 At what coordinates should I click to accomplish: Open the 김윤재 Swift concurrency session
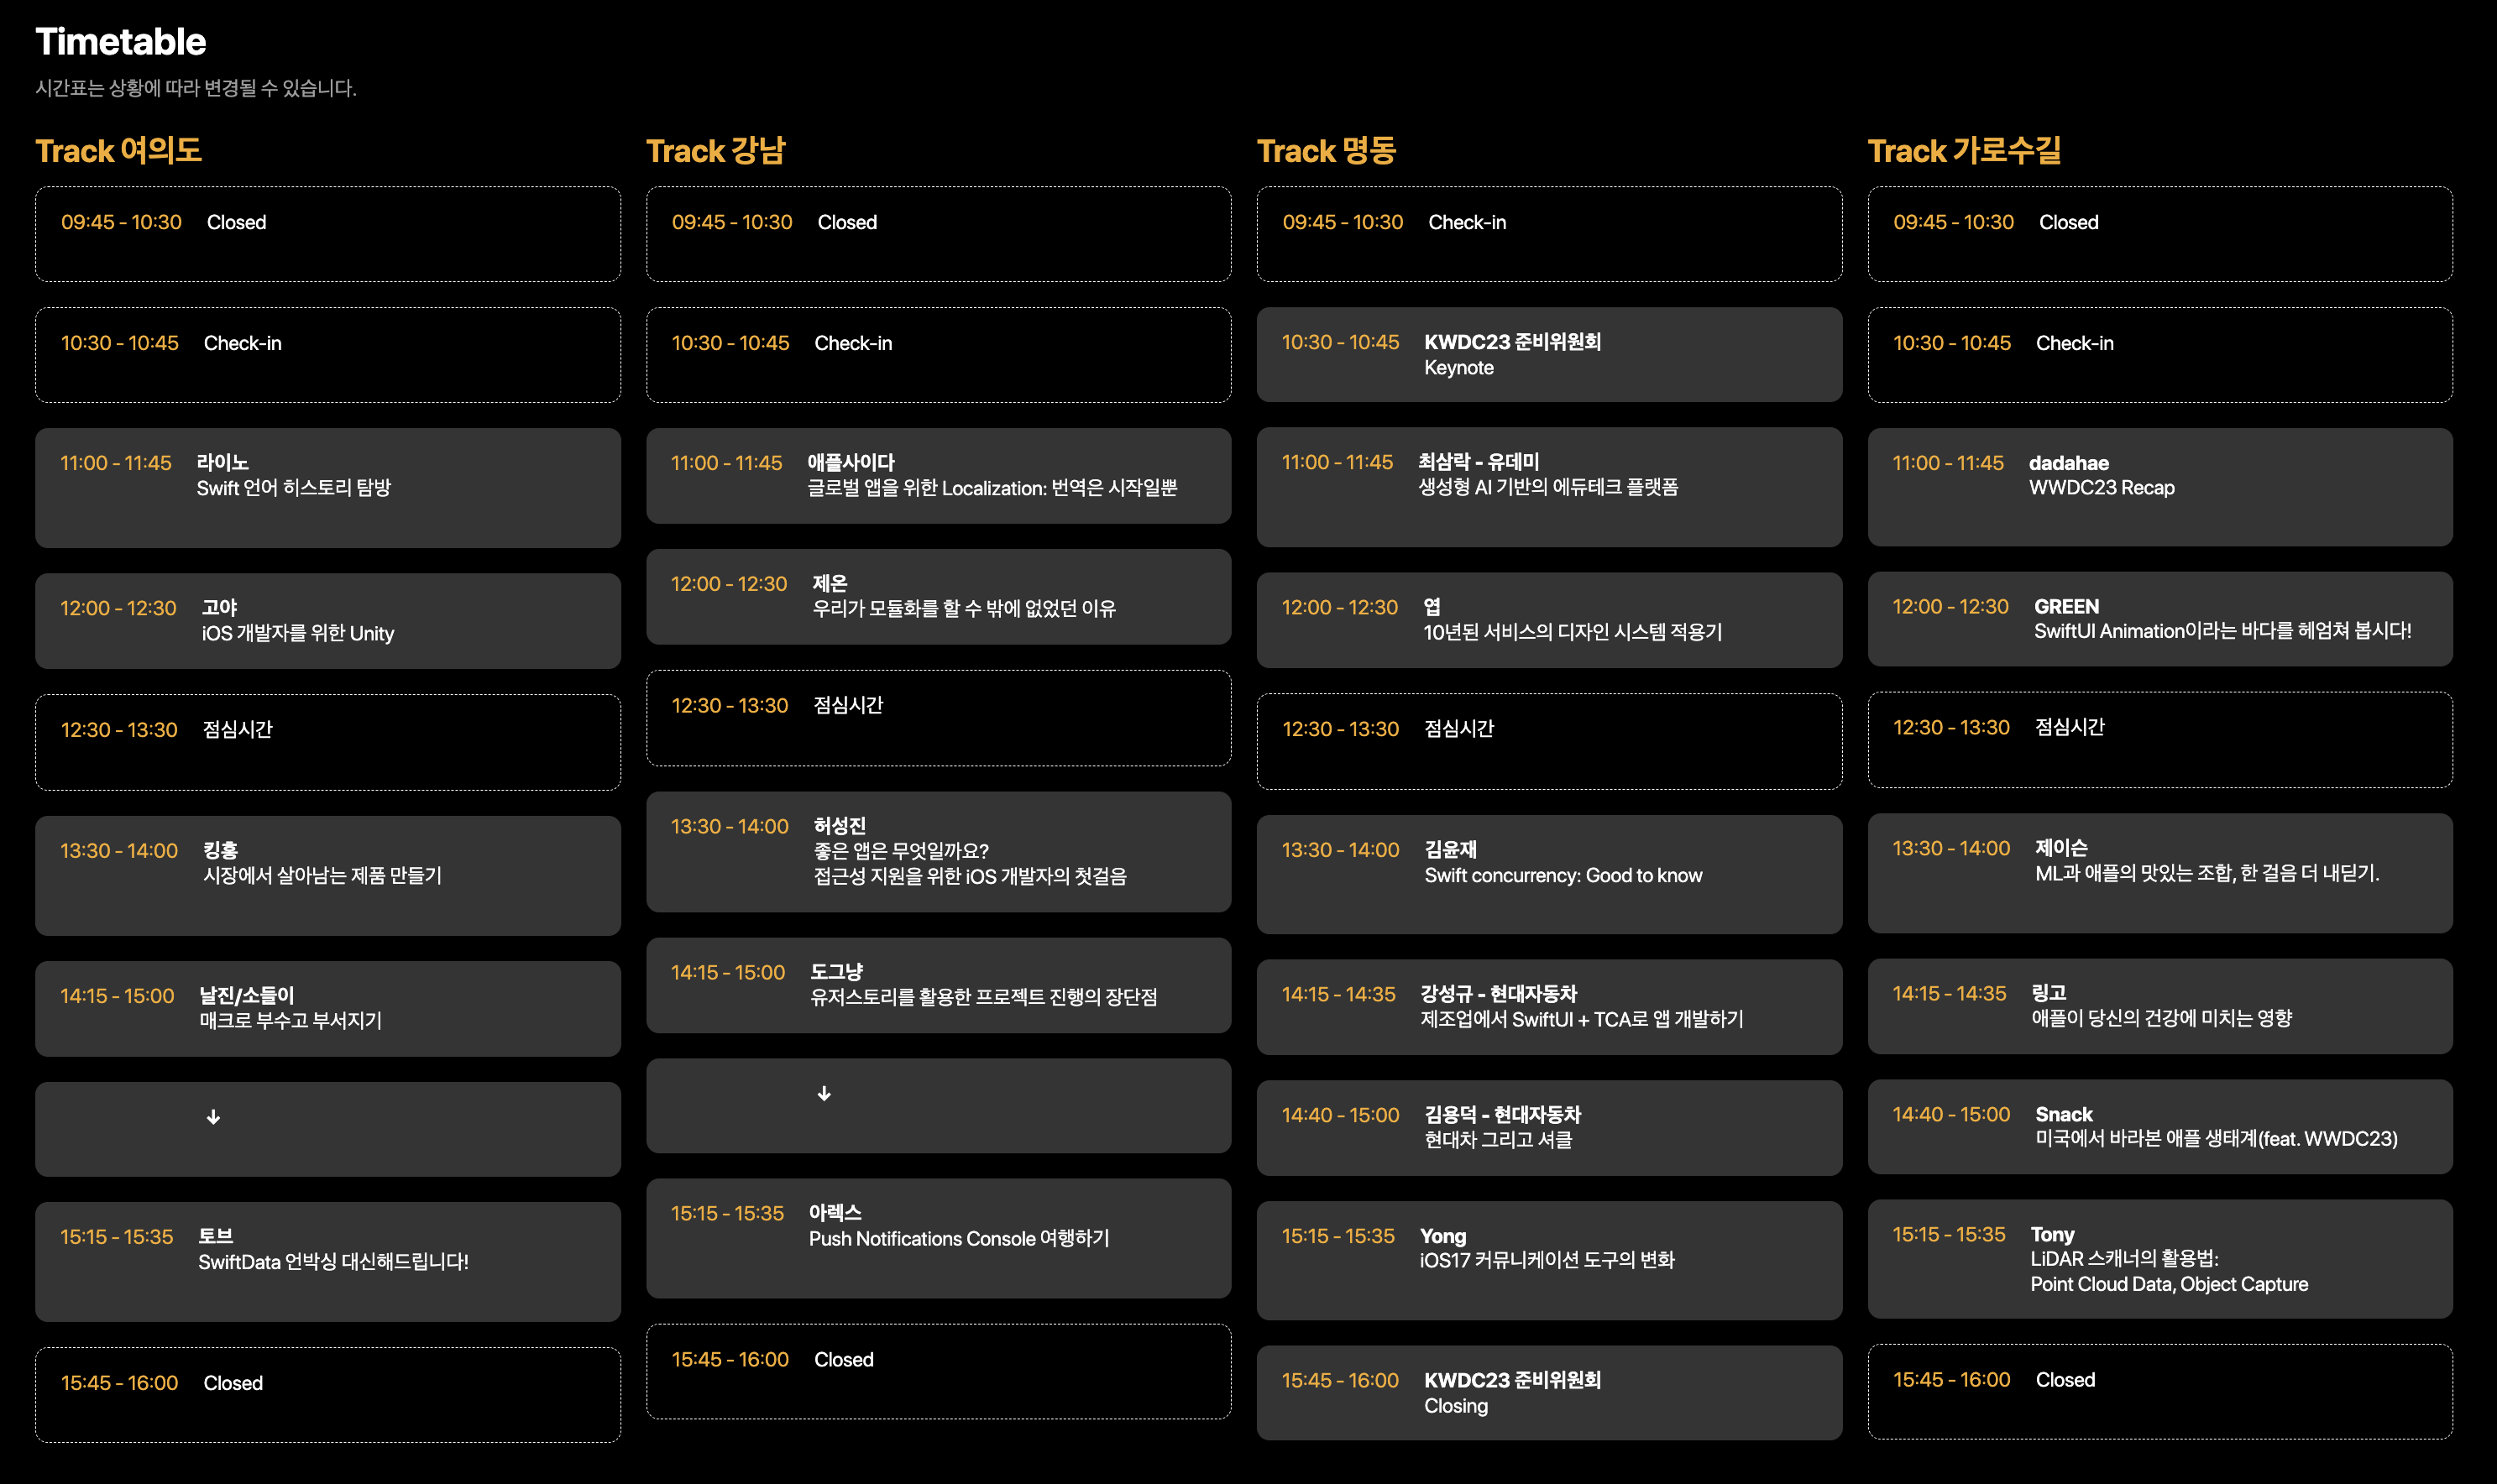pyautogui.click(x=1549, y=875)
